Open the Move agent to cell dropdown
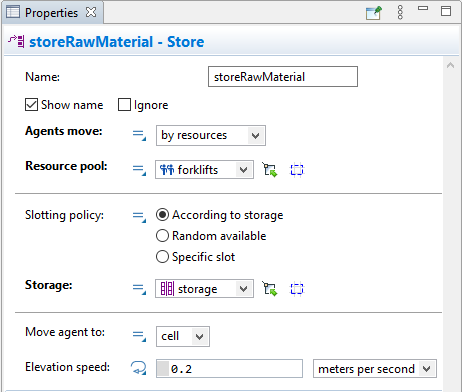 click(183, 336)
